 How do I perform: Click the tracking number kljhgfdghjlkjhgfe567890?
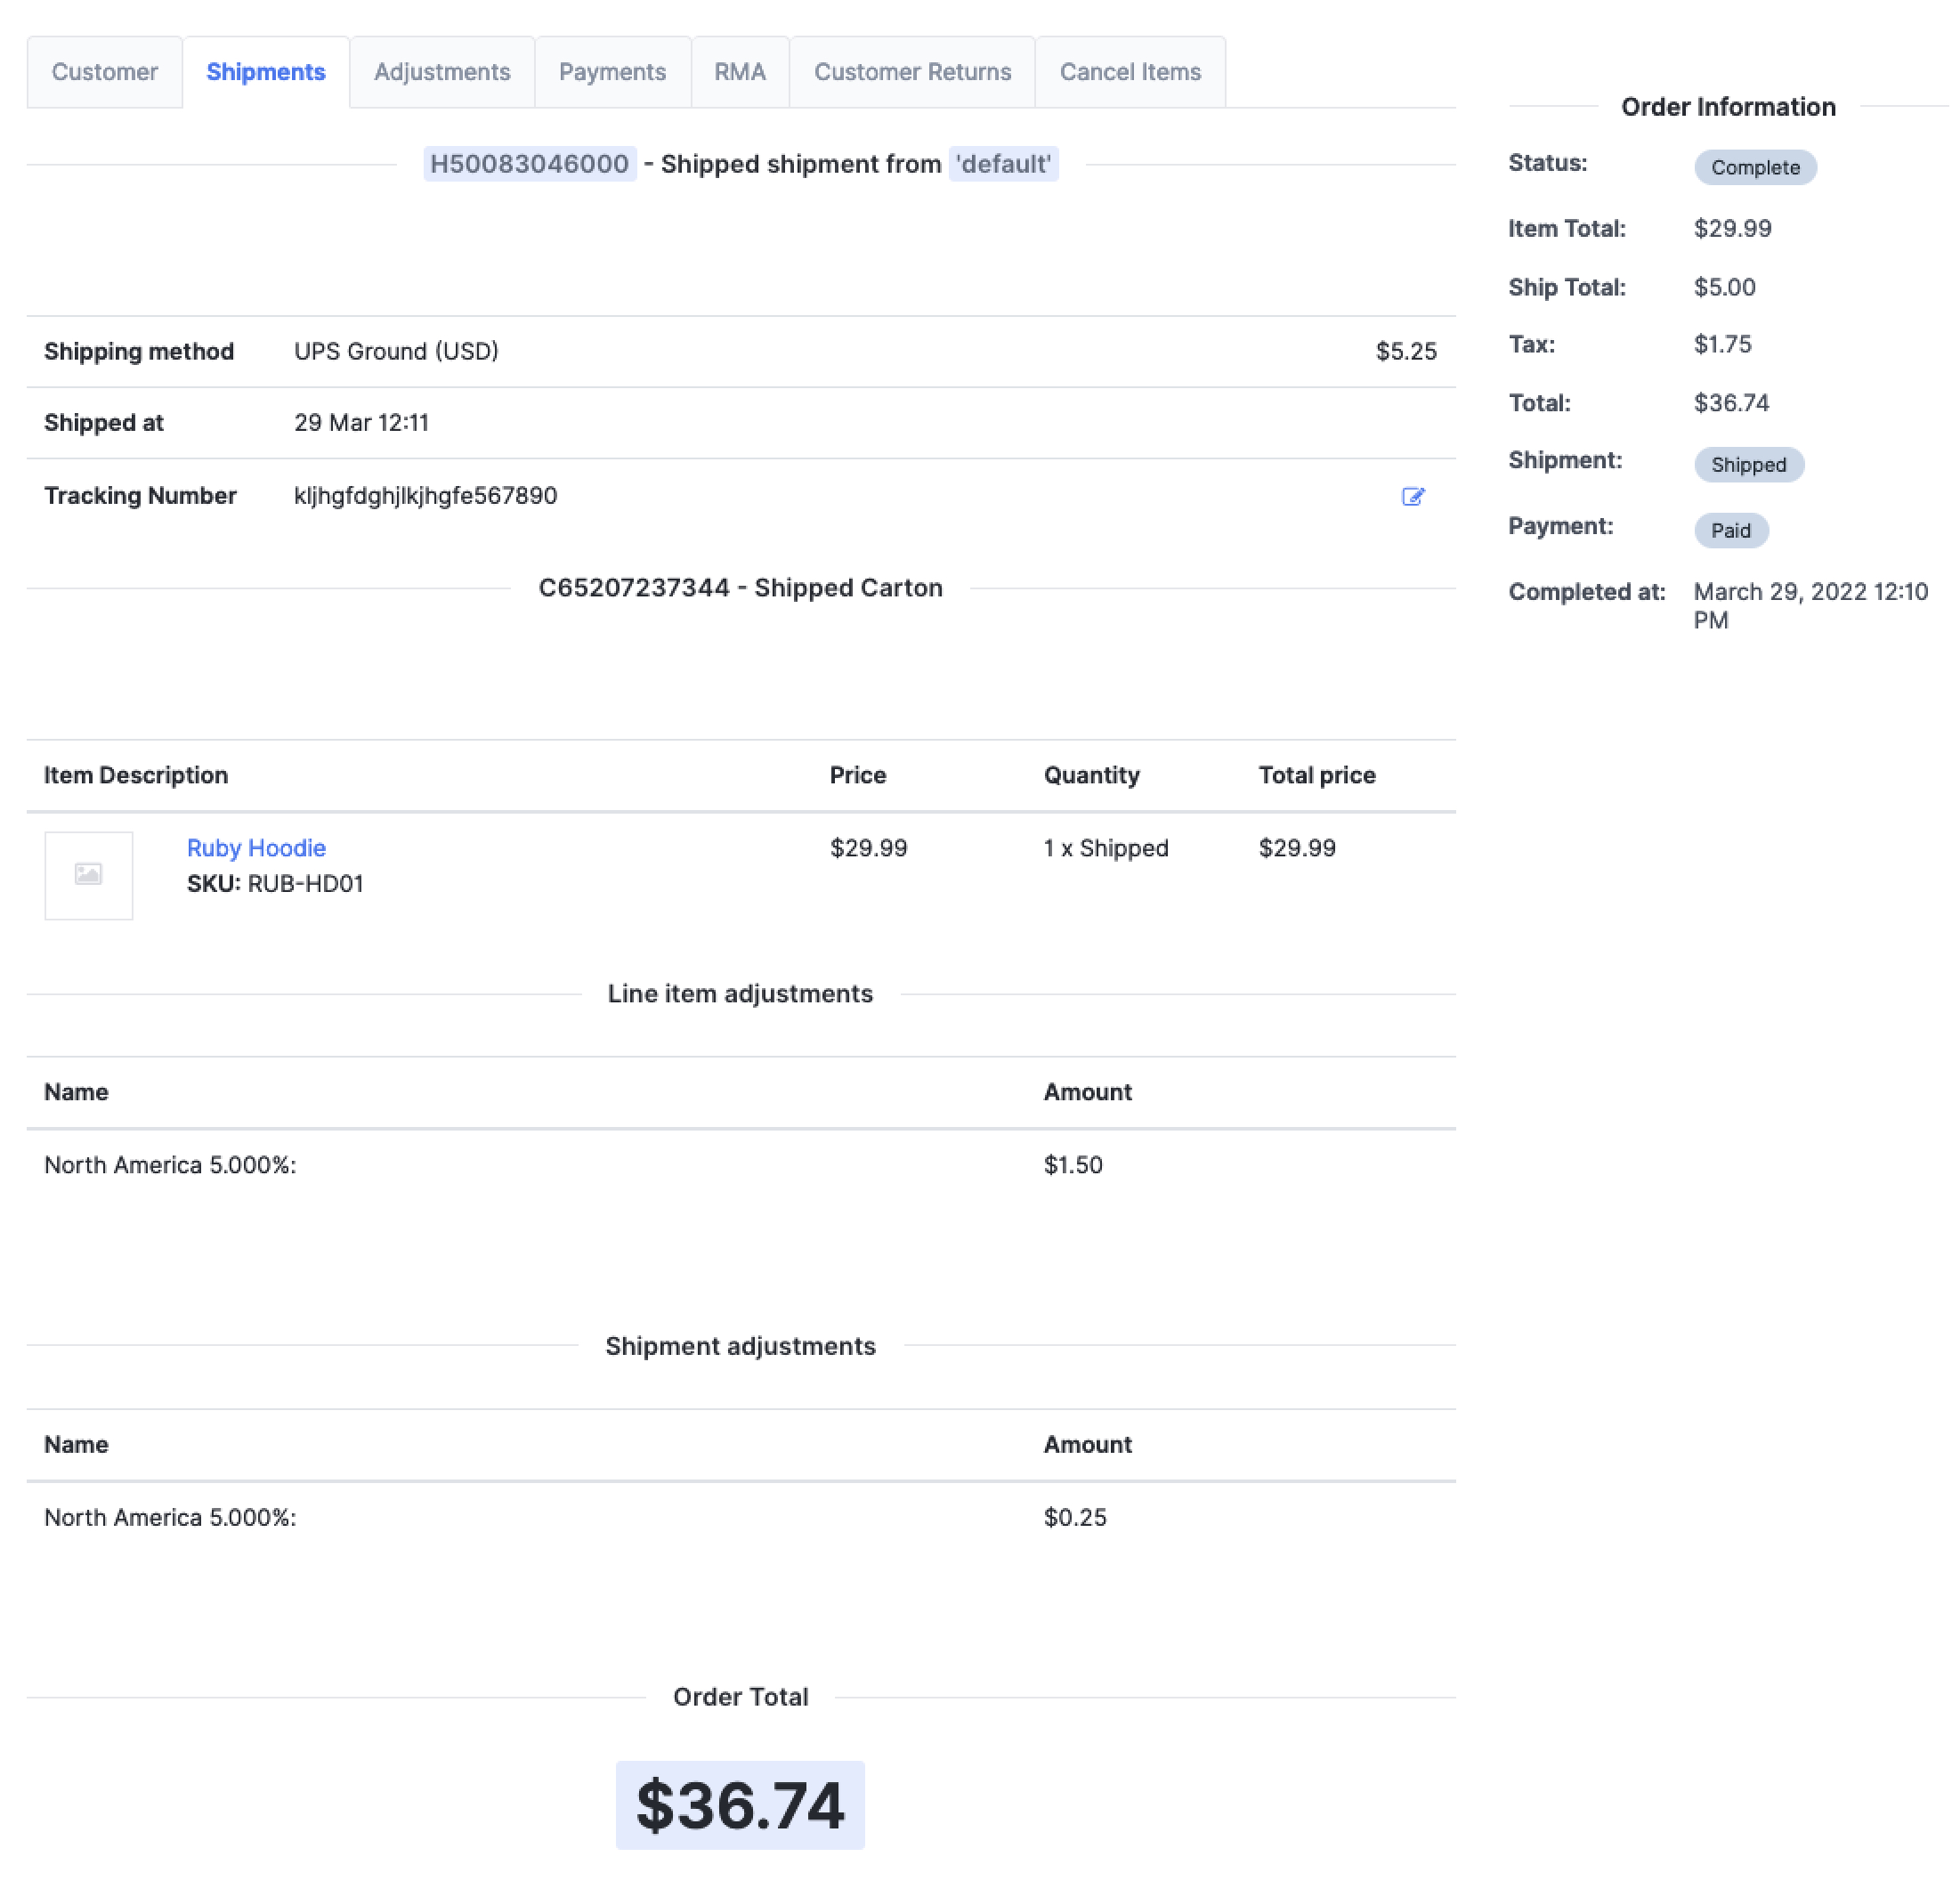tap(426, 495)
